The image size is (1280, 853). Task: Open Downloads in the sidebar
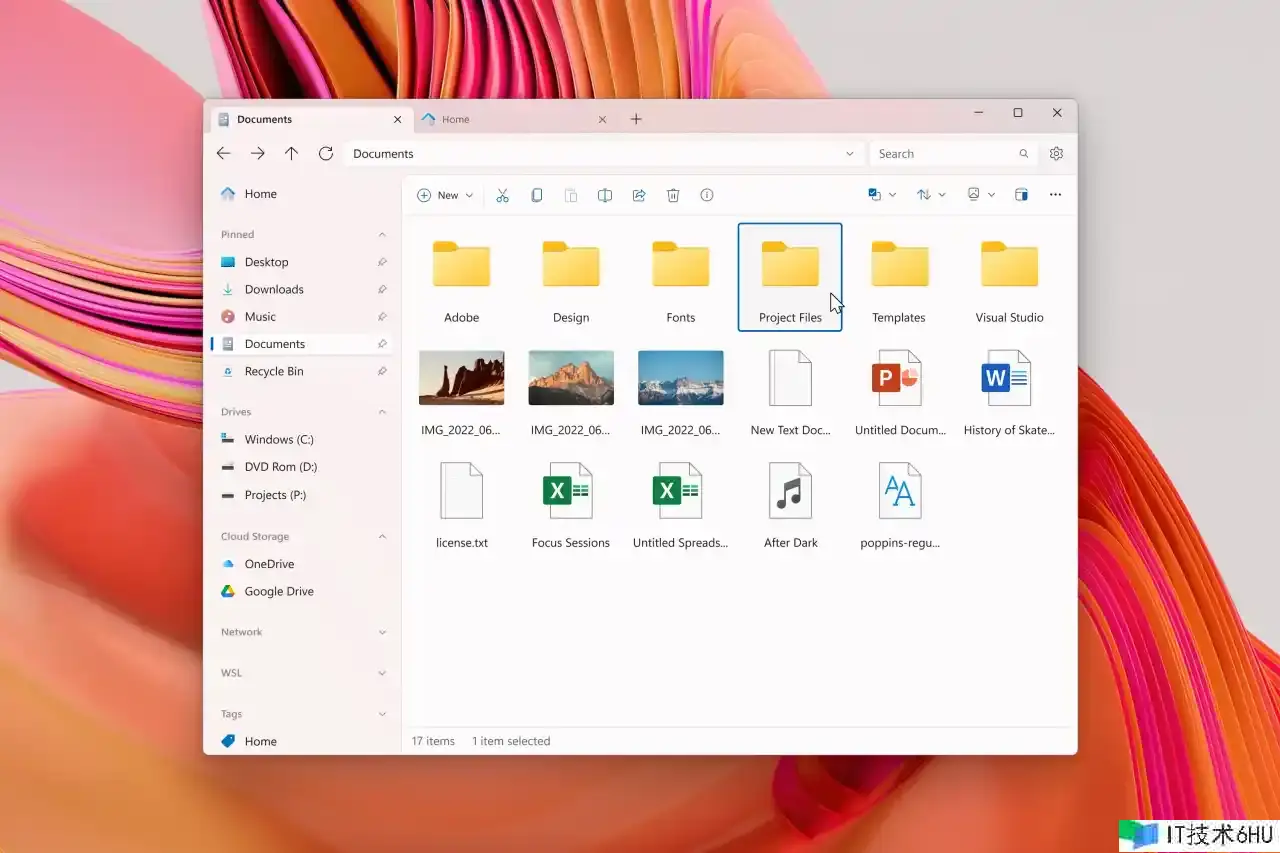click(x=302, y=289)
